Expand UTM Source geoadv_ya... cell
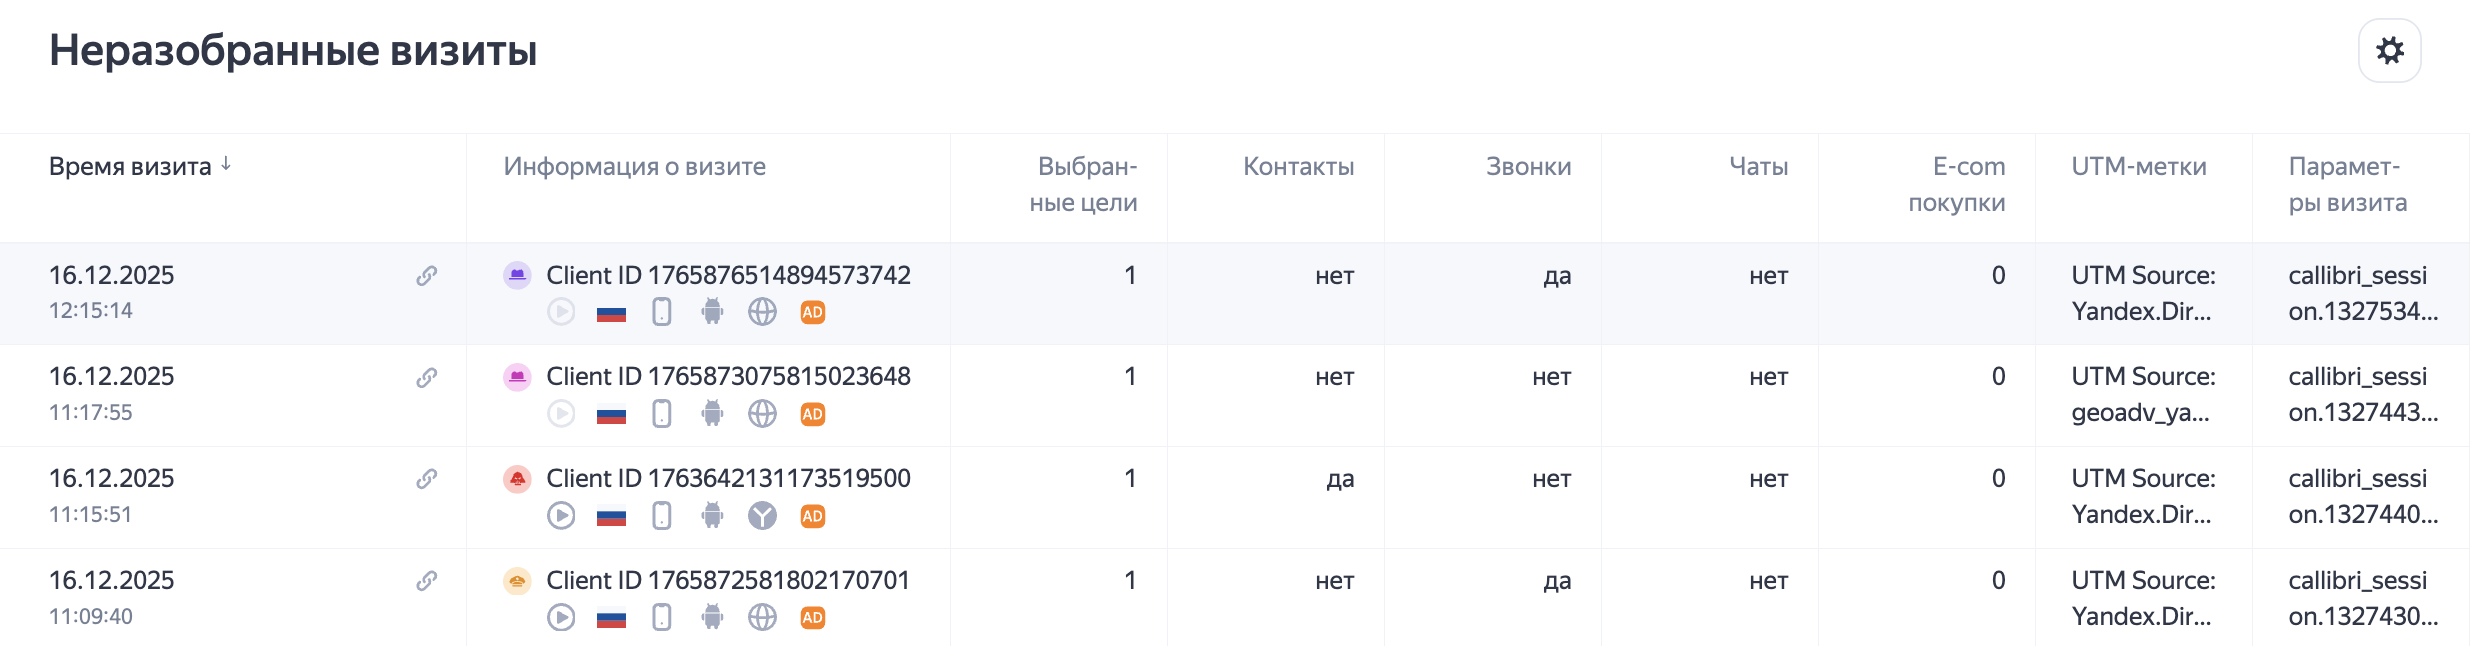Image resolution: width=2470 pixels, height=646 pixels. 2142,395
